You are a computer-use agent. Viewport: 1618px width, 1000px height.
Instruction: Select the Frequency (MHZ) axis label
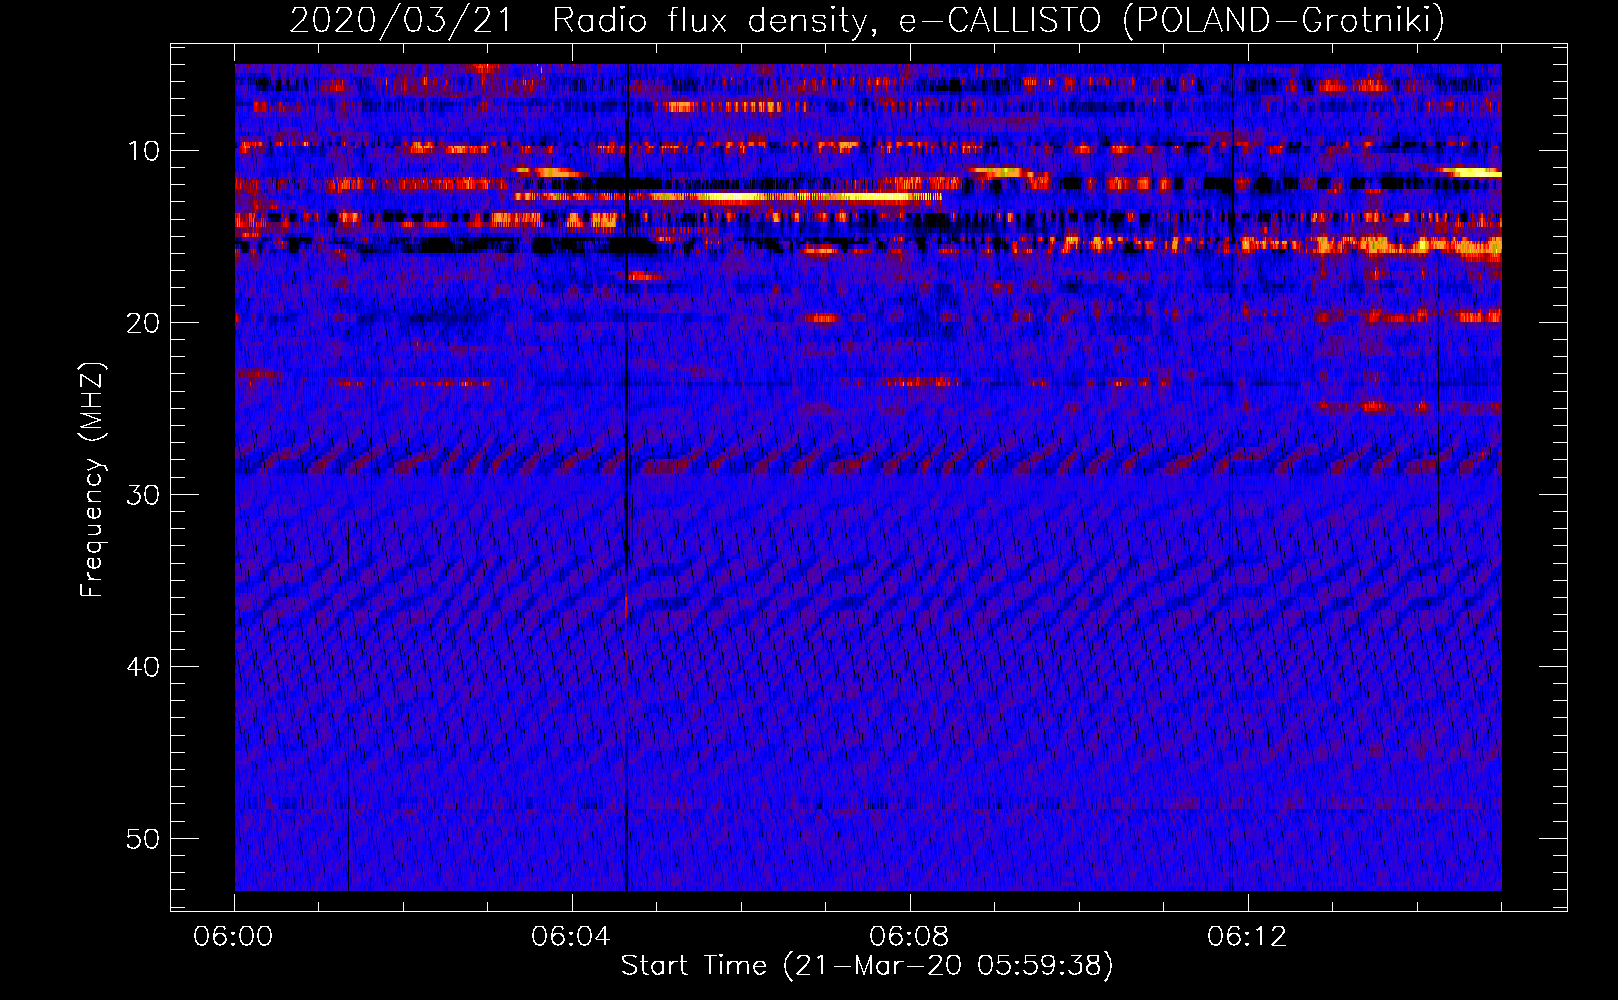pos(92,480)
